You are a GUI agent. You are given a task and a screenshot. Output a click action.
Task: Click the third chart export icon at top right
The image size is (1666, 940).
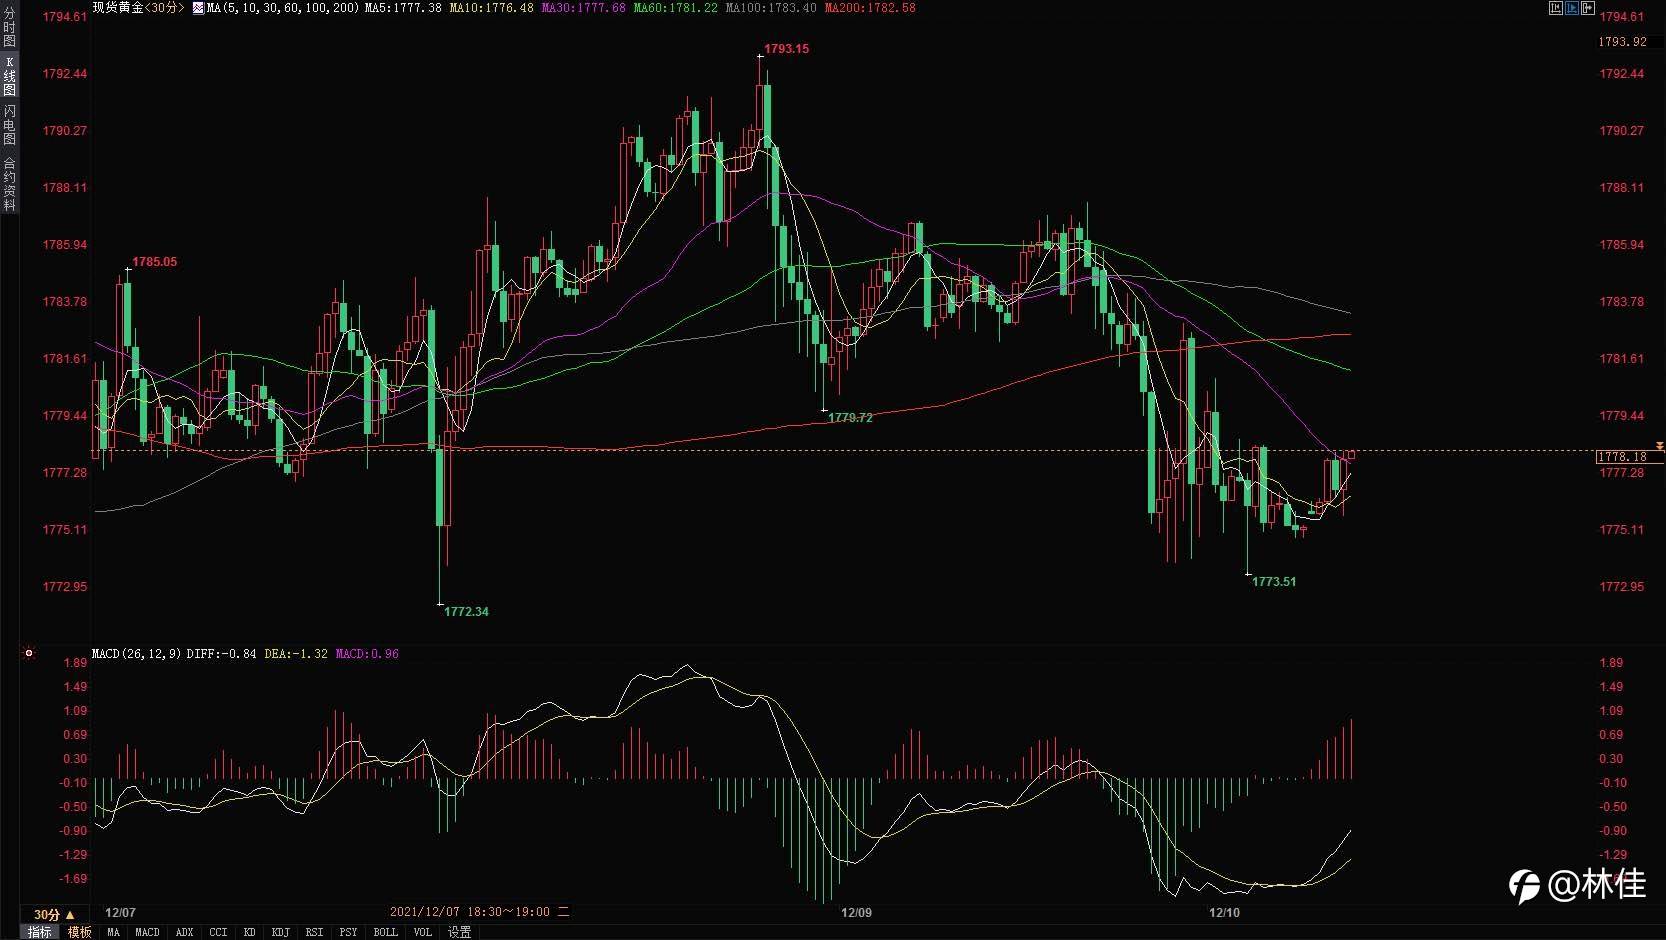pos(1587,8)
